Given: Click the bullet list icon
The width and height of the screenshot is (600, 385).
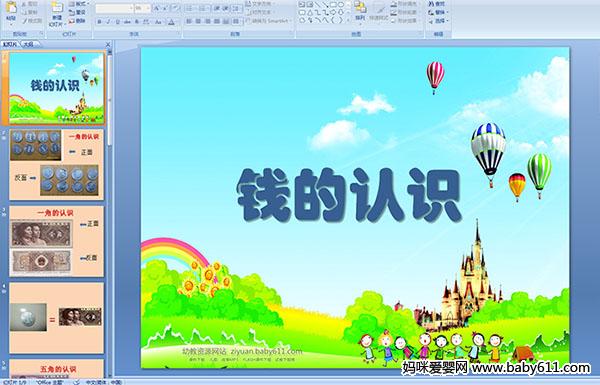Looking at the screenshot, I should 190,8.
